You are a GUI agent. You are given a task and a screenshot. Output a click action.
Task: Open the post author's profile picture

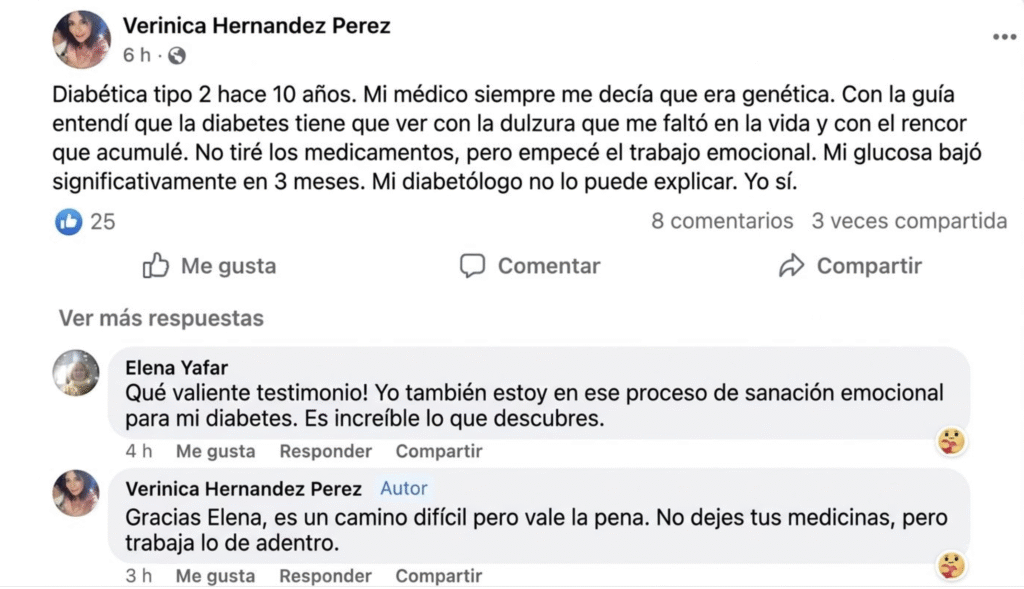(x=81, y=39)
